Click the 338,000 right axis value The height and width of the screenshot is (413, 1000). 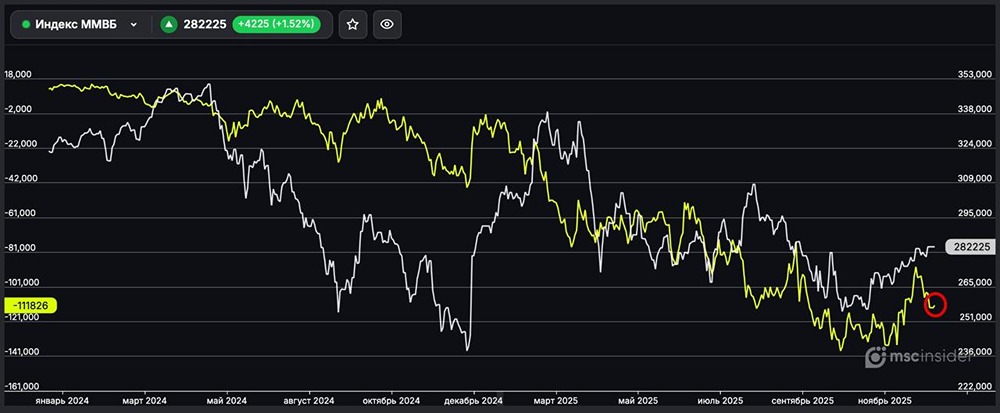974,110
